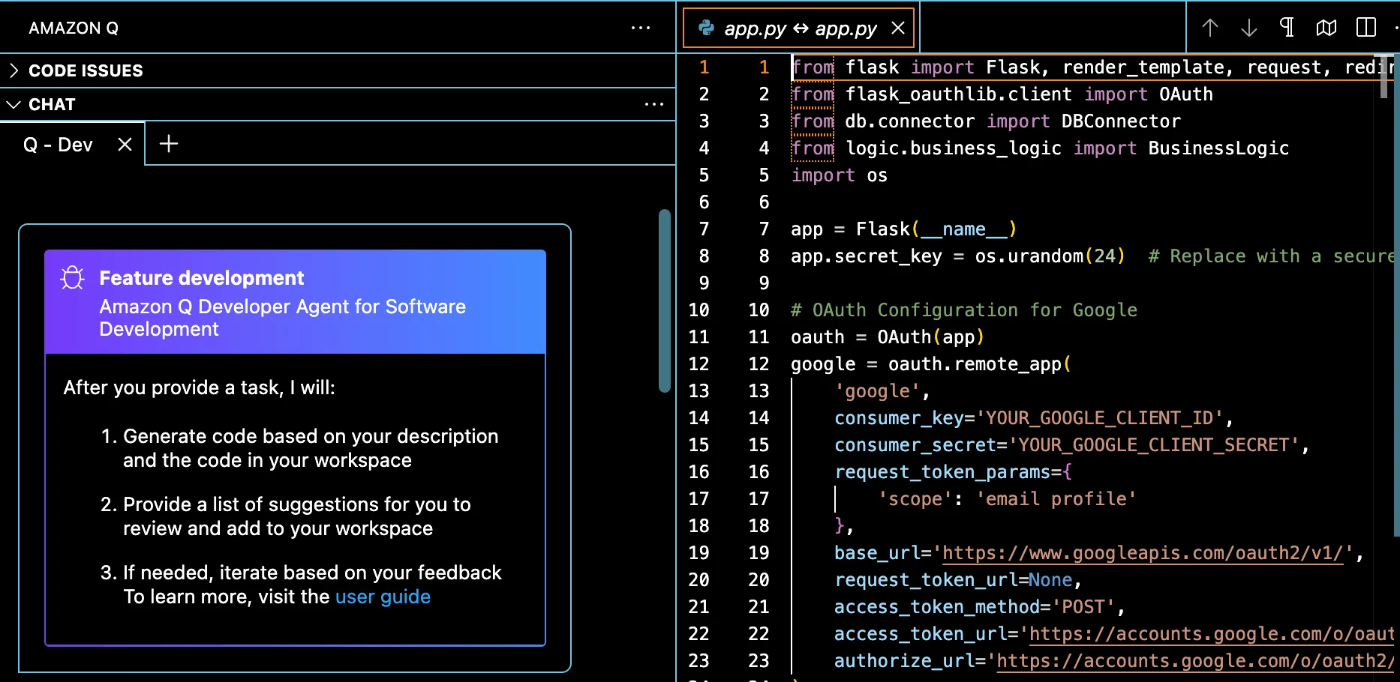The image size is (1400, 682).
Task: Close the Q - Dev chat tab
Action: pos(125,145)
